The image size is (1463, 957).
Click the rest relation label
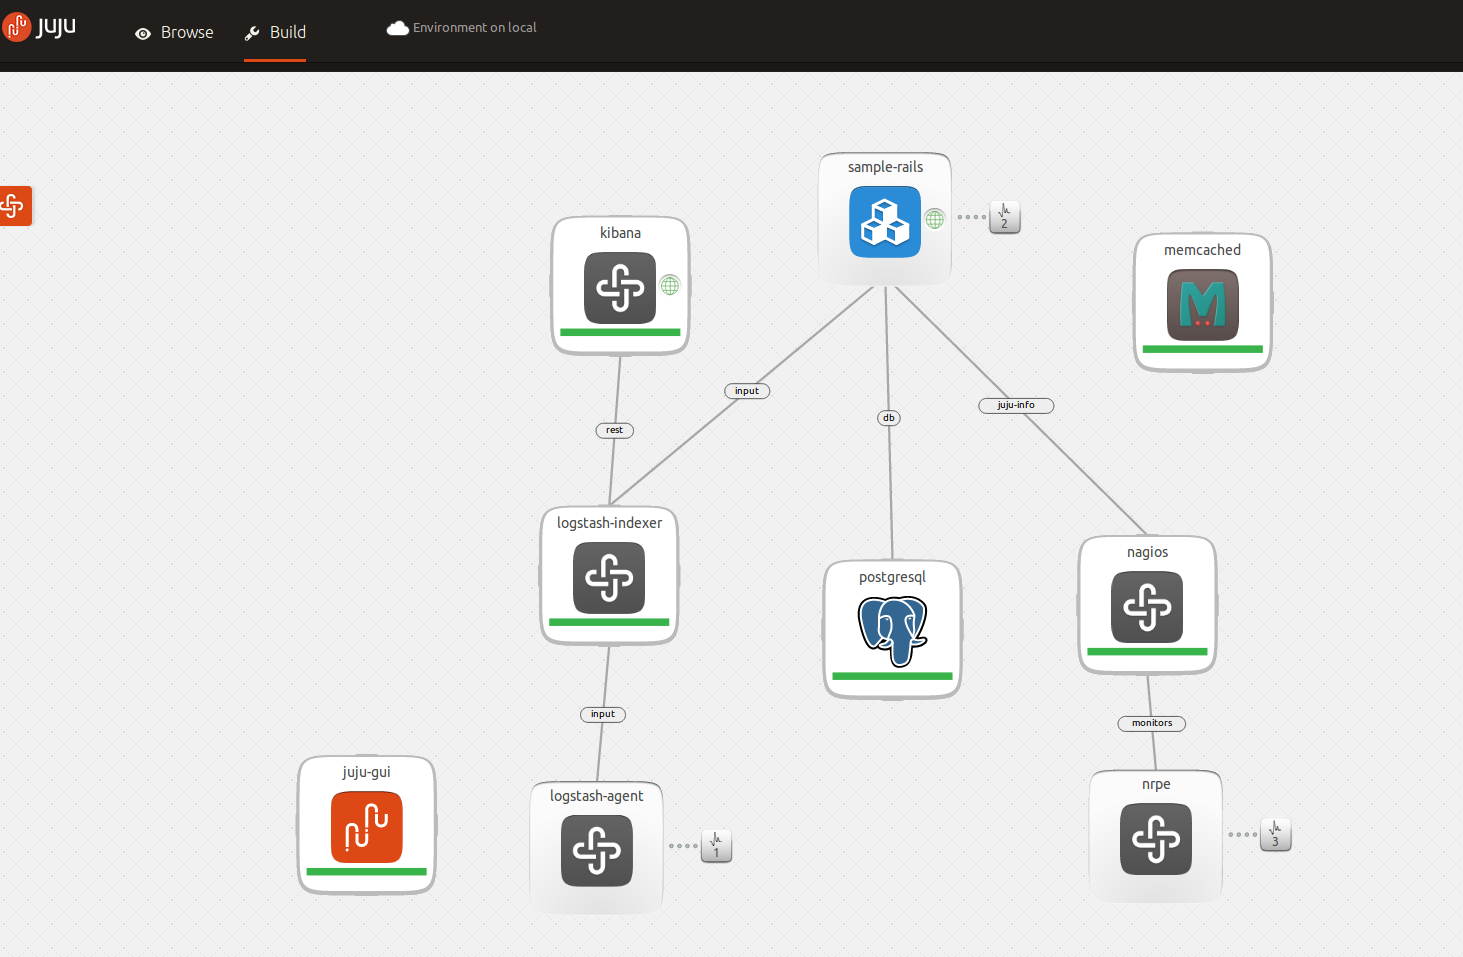click(x=614, y=430)
